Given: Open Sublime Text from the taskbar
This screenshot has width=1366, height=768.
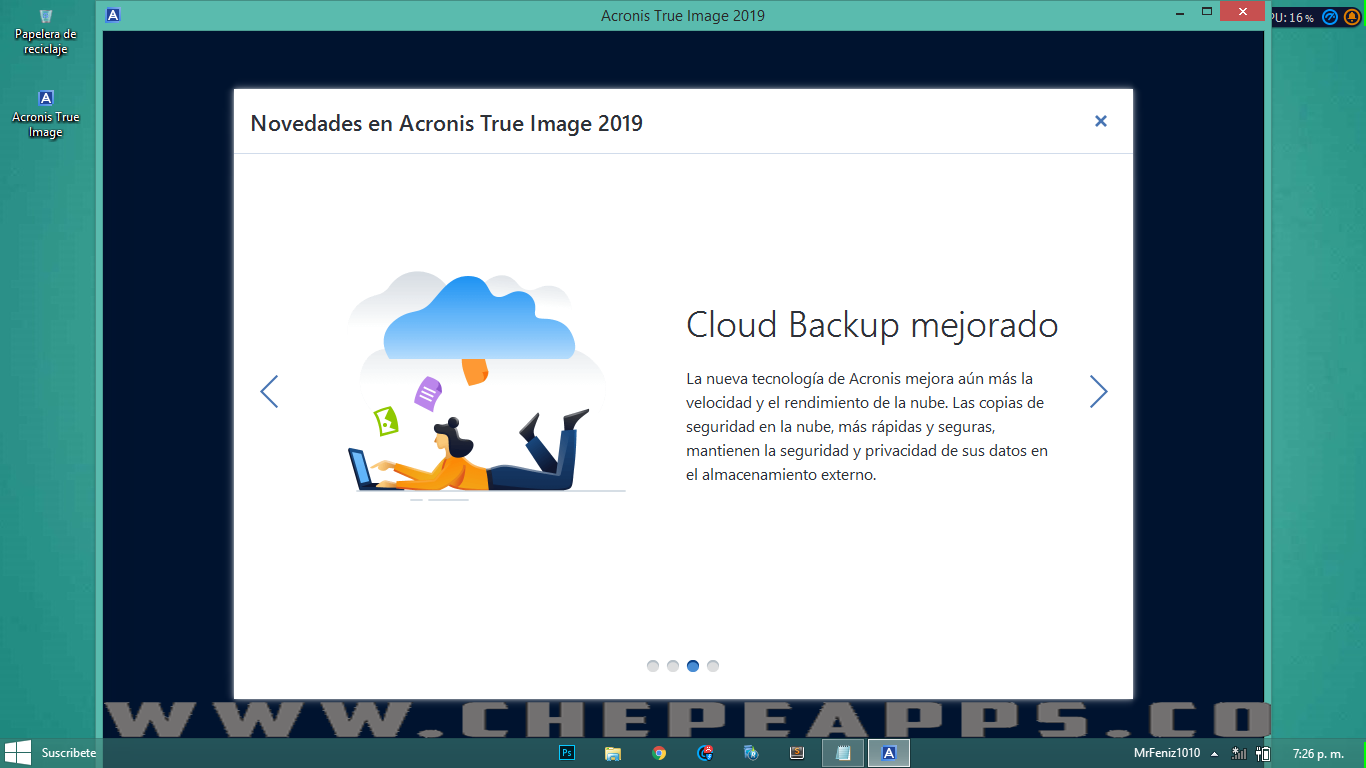Looking at the screenshot, I should [797, 753].
